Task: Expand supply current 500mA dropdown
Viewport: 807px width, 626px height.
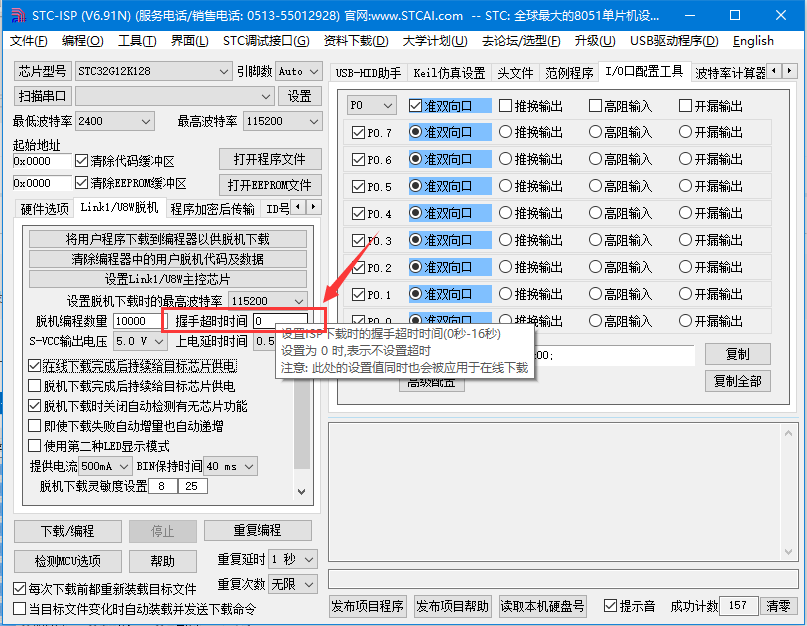Action: 124,466
